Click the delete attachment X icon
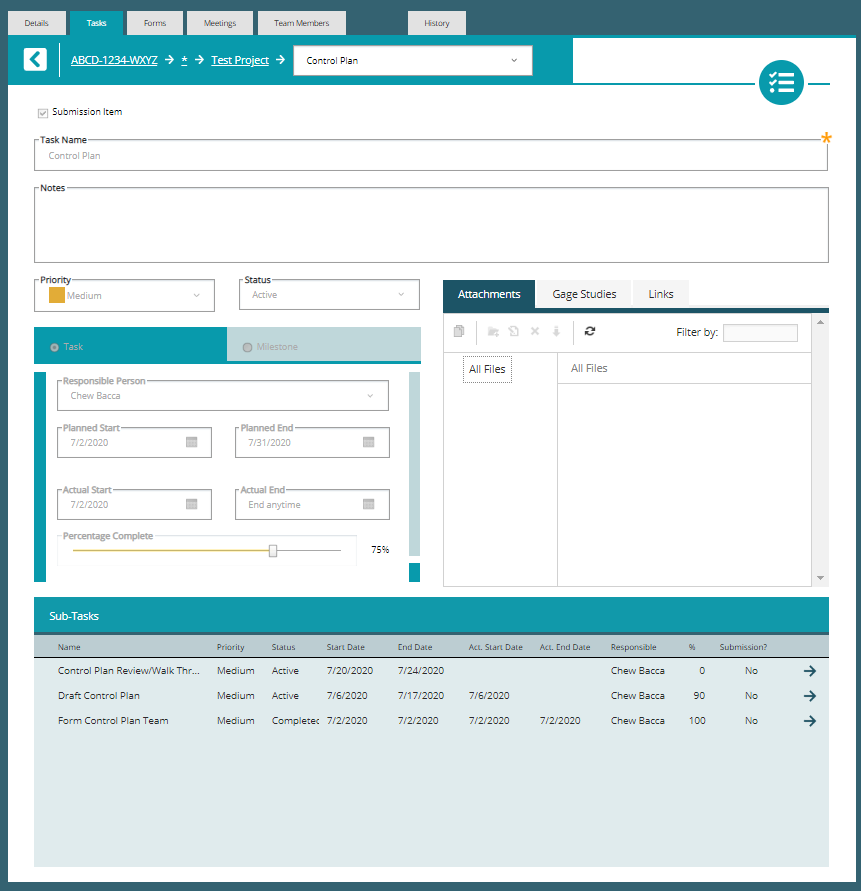 tap(534, 331)
